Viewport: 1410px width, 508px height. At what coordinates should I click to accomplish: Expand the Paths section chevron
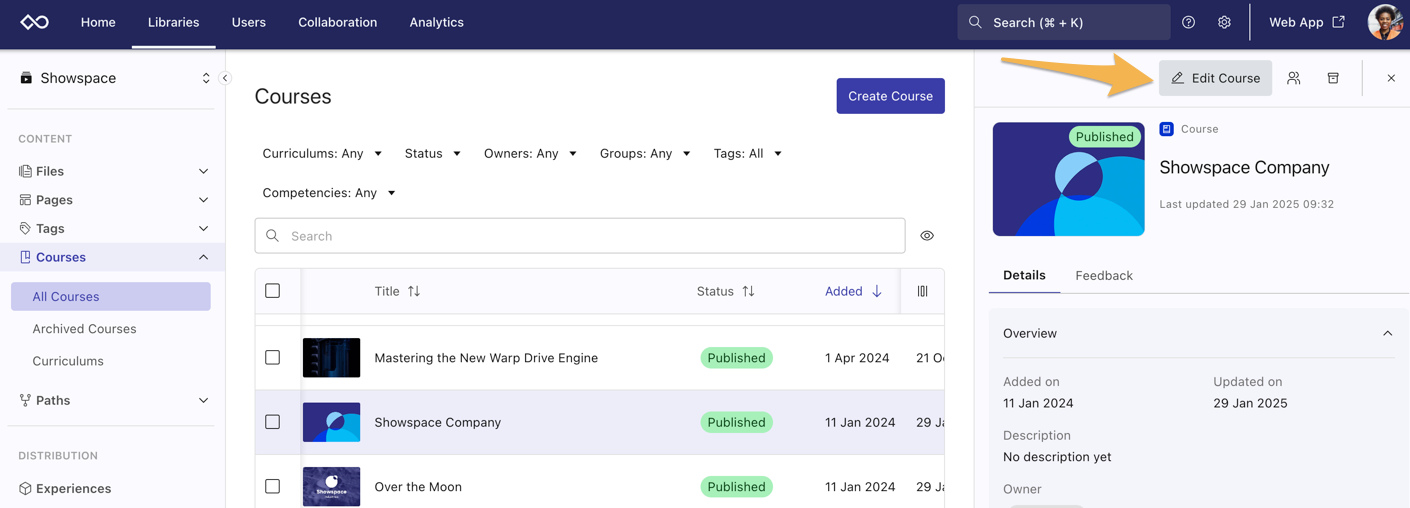tap(203, 400)
